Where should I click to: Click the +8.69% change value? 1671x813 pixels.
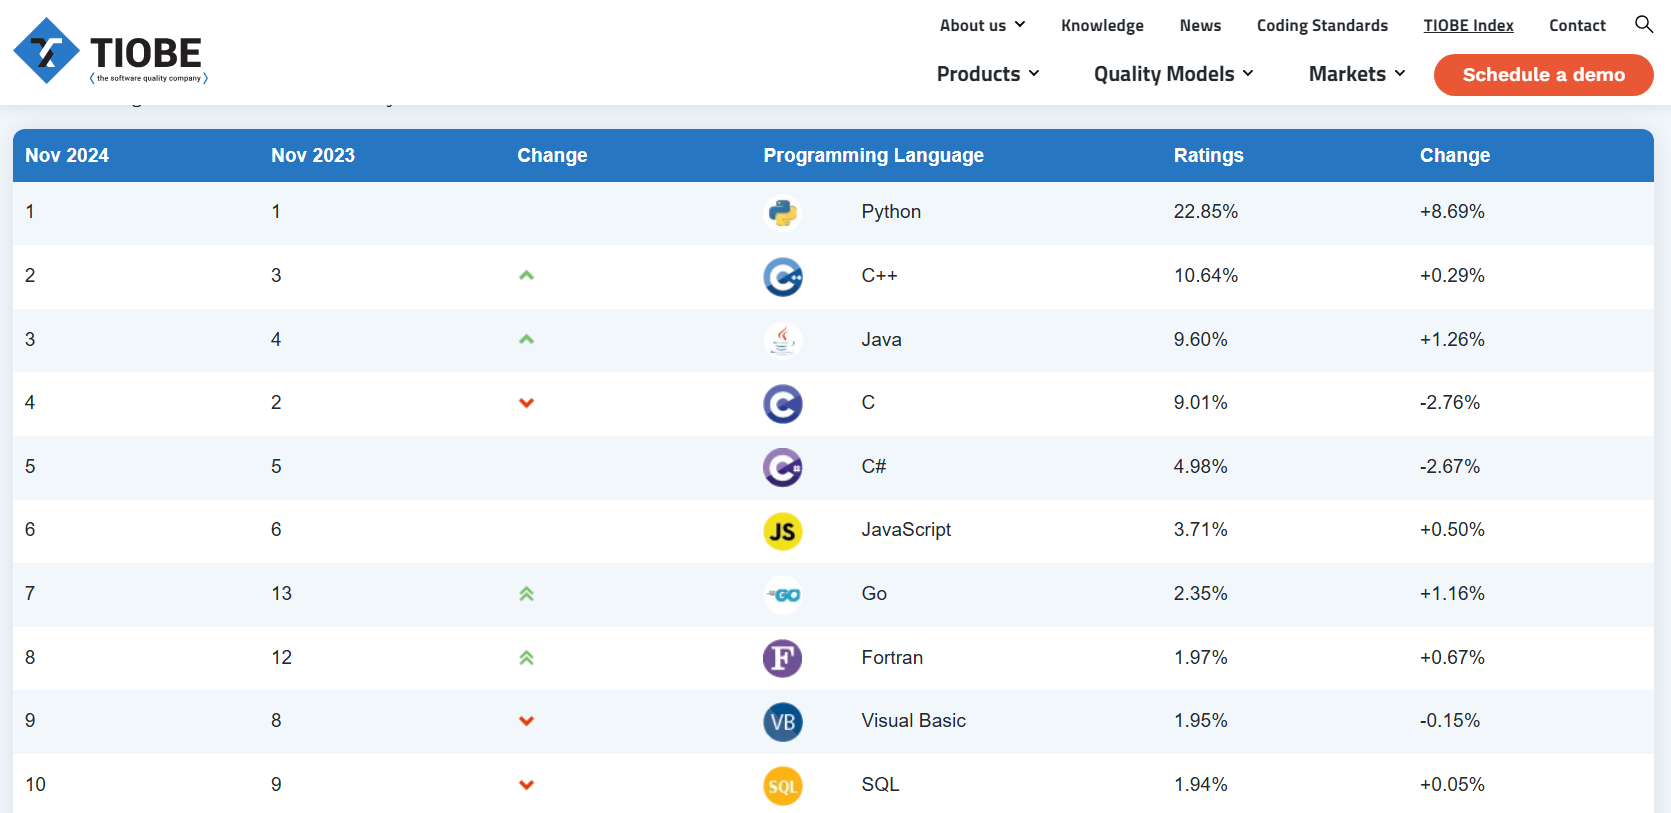click(1452, 211)
